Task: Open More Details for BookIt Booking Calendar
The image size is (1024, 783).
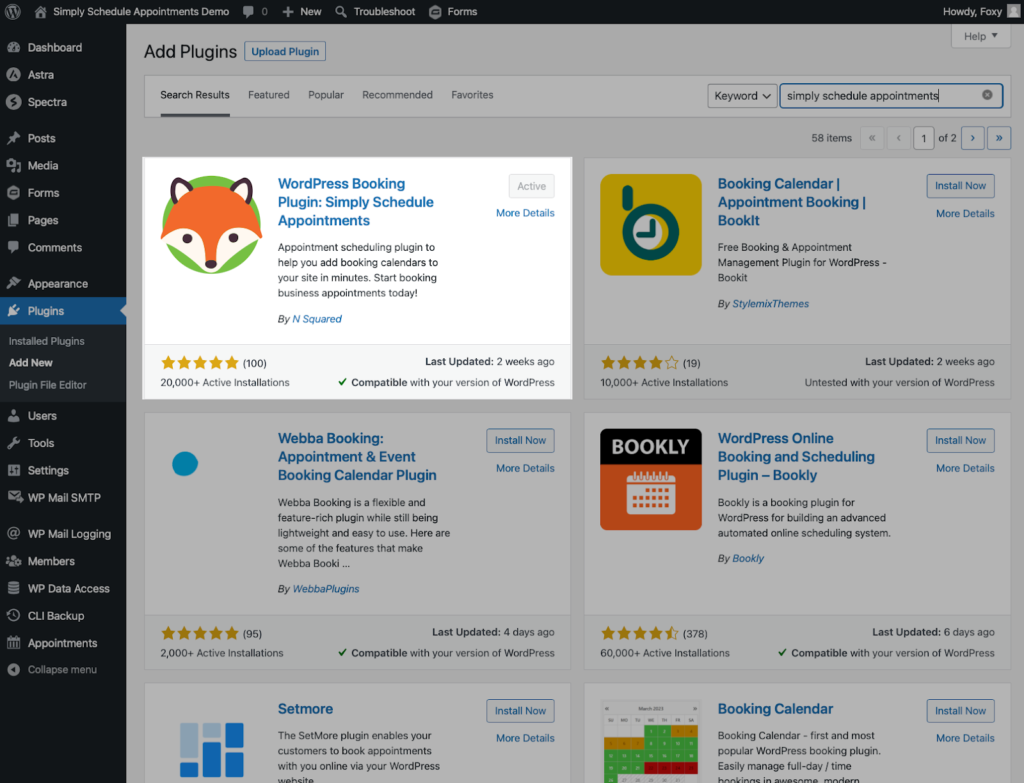Action: tap(965, 214)
